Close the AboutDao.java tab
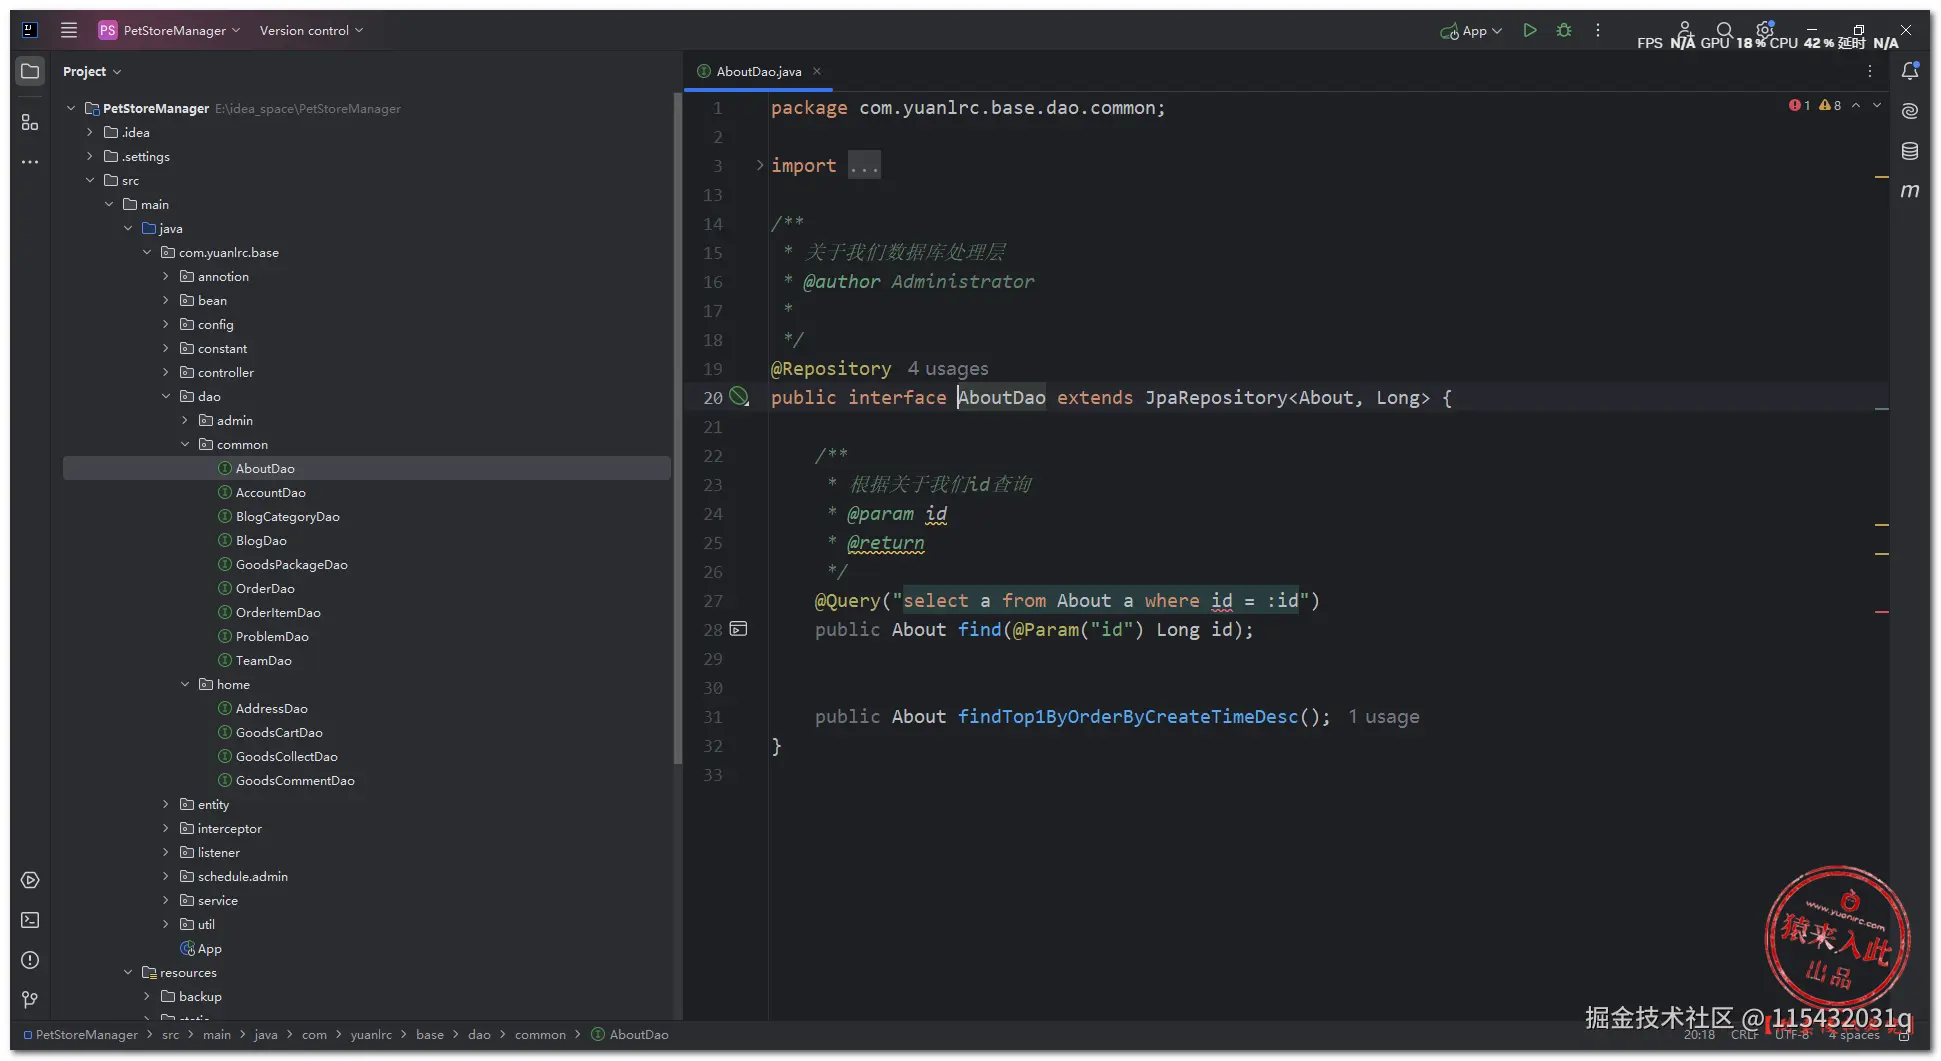 pyautogui.click(x=817, y=71)
